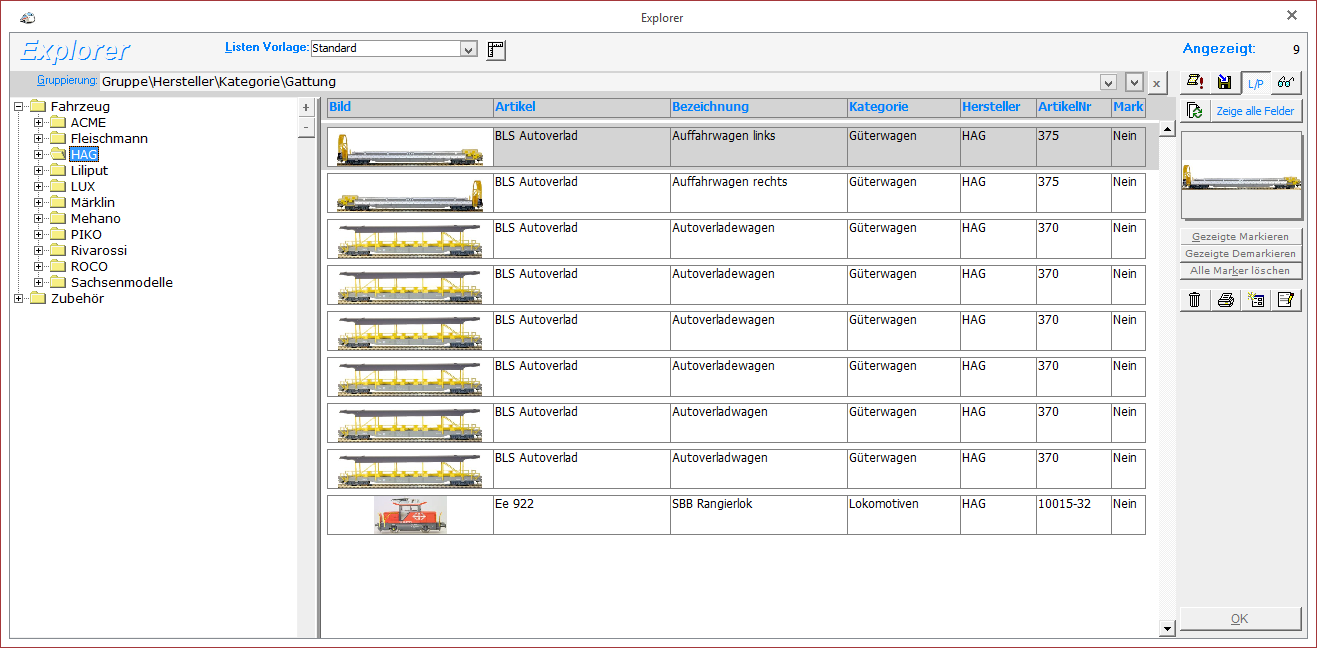
Task: Click the save disk icon
Action: tap(1224, 82)
